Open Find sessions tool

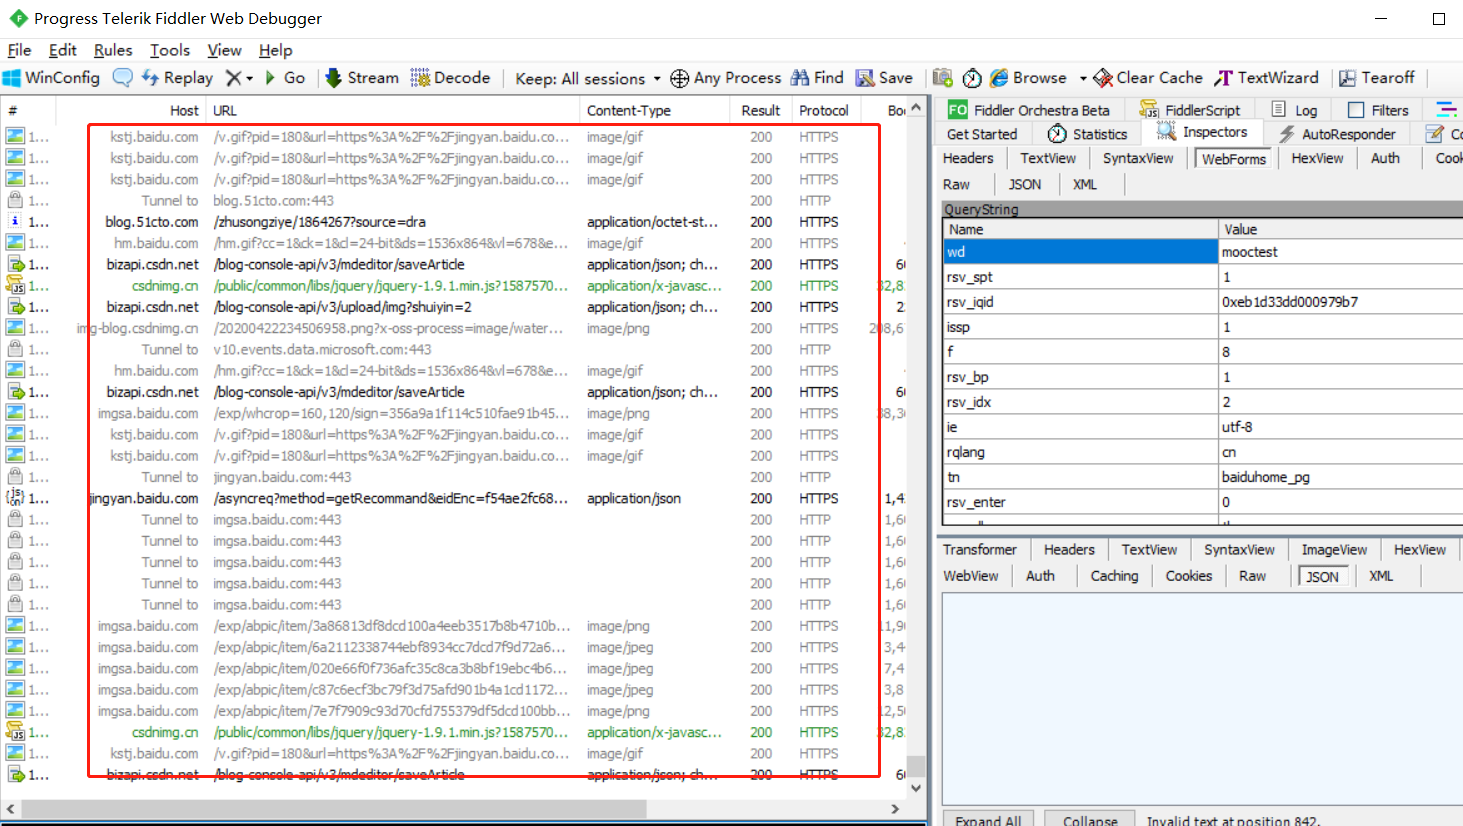point(817,78)
